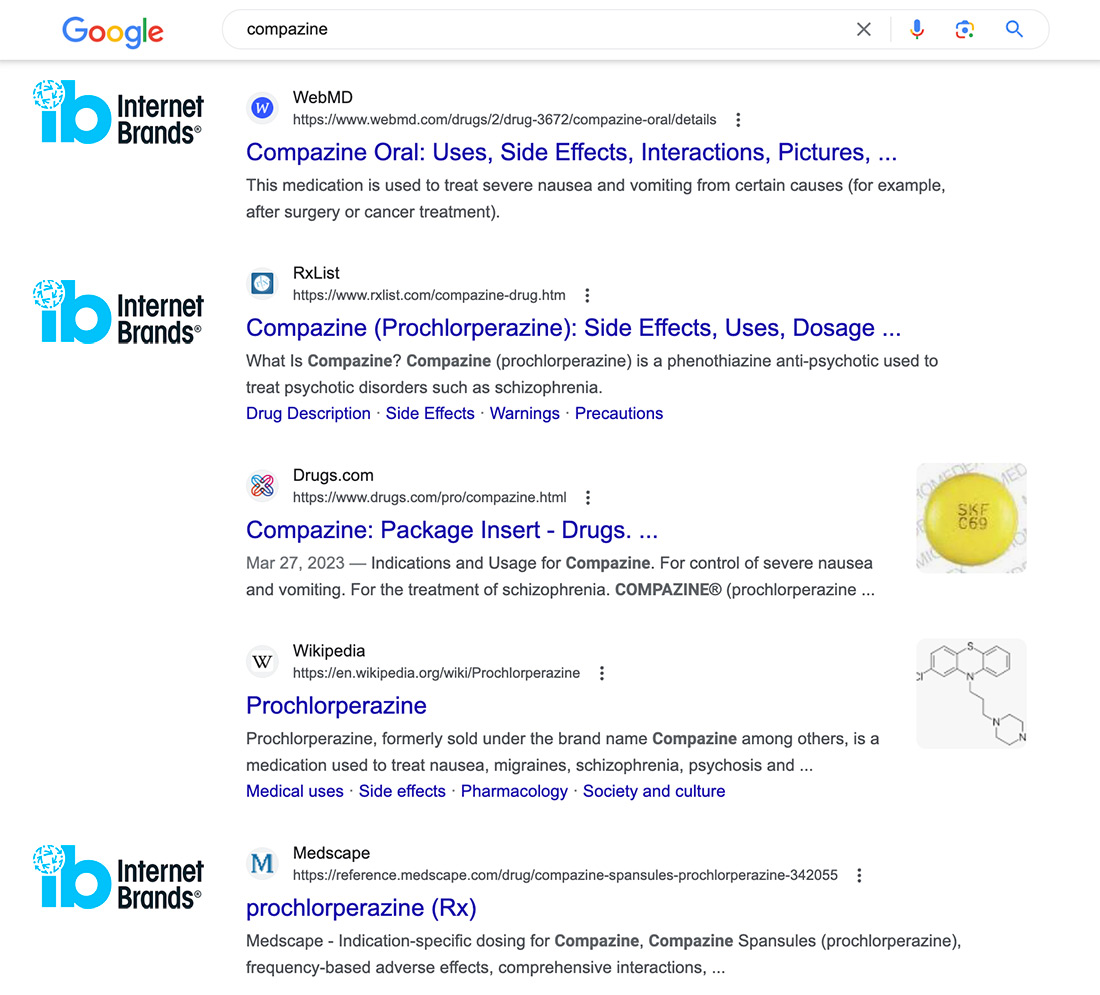The height and width of the screenshot is (995, 1100).
Task: Open the "Society and culture" sitelink
Action: (x=654, y=791)
